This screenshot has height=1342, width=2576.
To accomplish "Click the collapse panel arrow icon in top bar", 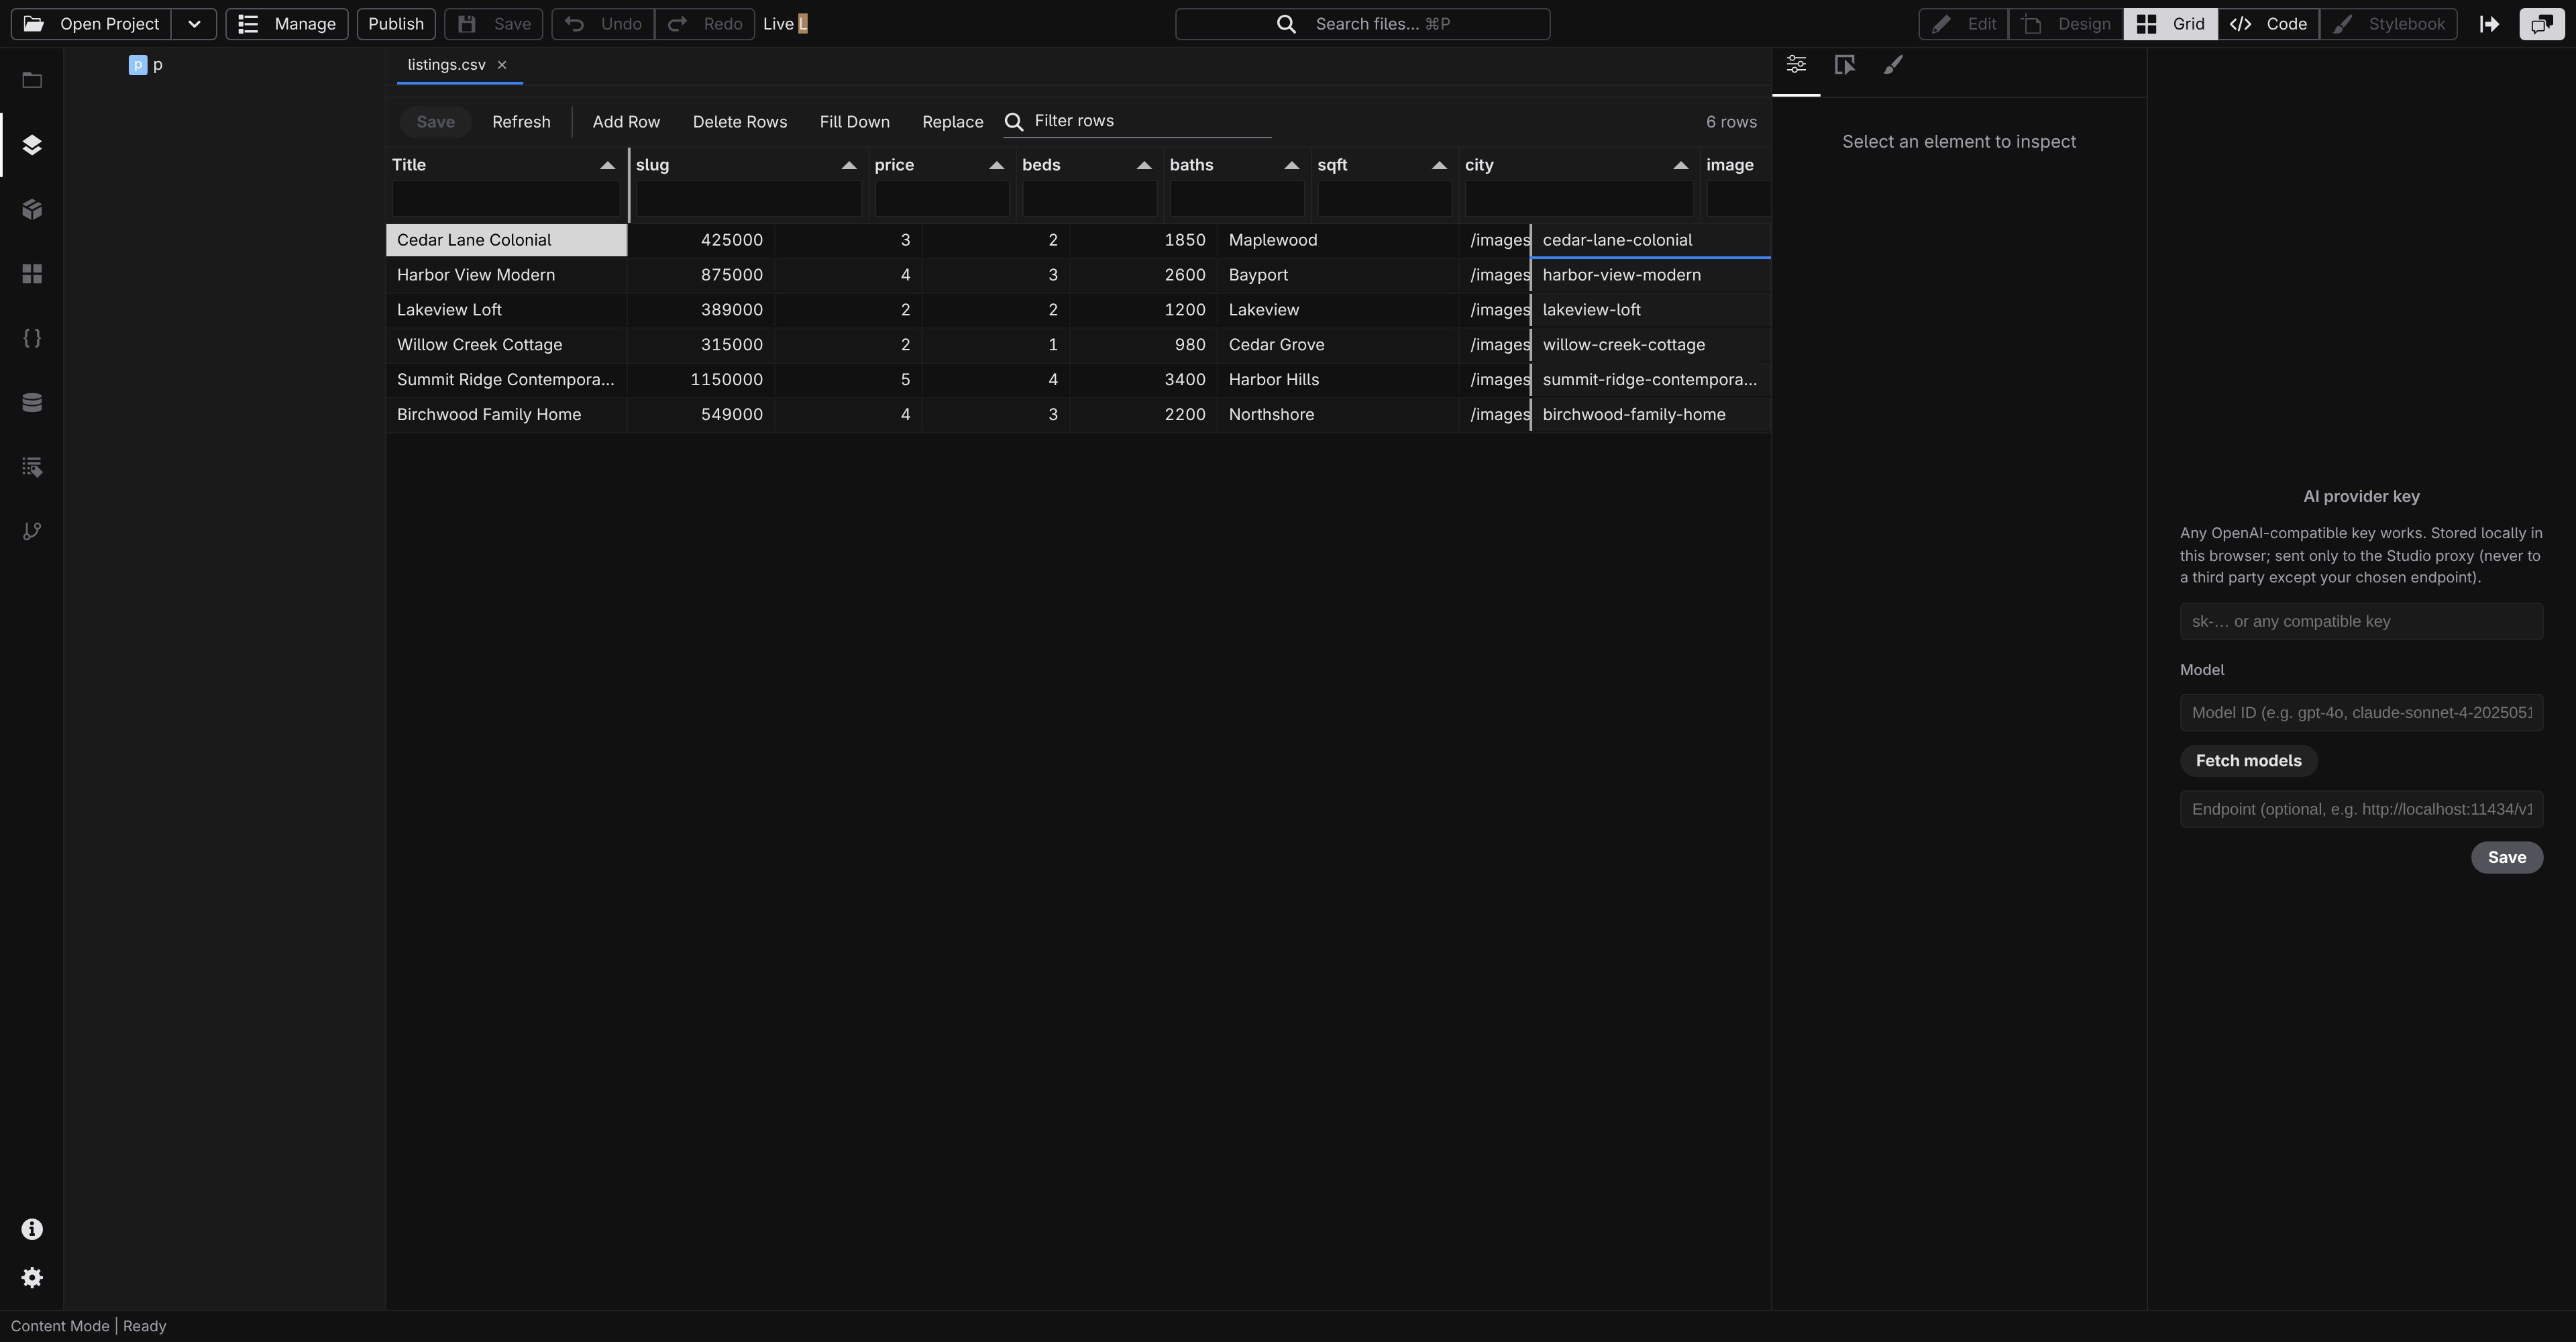I will coord(2490,24).
